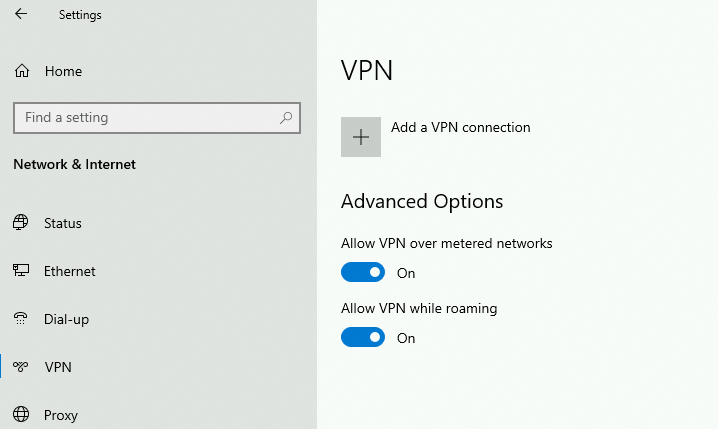Viewport: 718px width, 429px height.
Task: Go to Dial-up settings
Action: [66, 319]
